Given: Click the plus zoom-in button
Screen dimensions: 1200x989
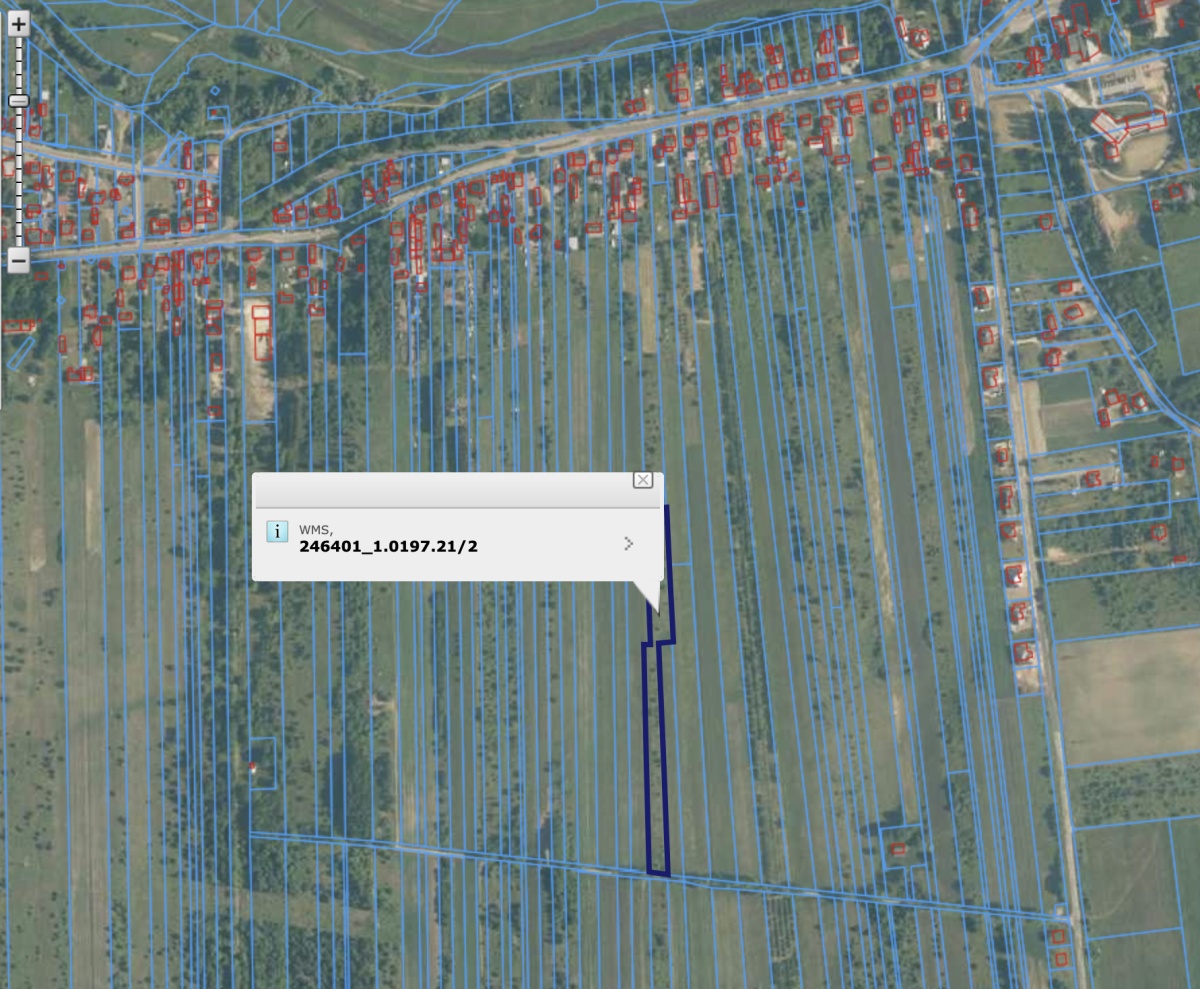Looking at the screenshot, I should click(18, 25).
